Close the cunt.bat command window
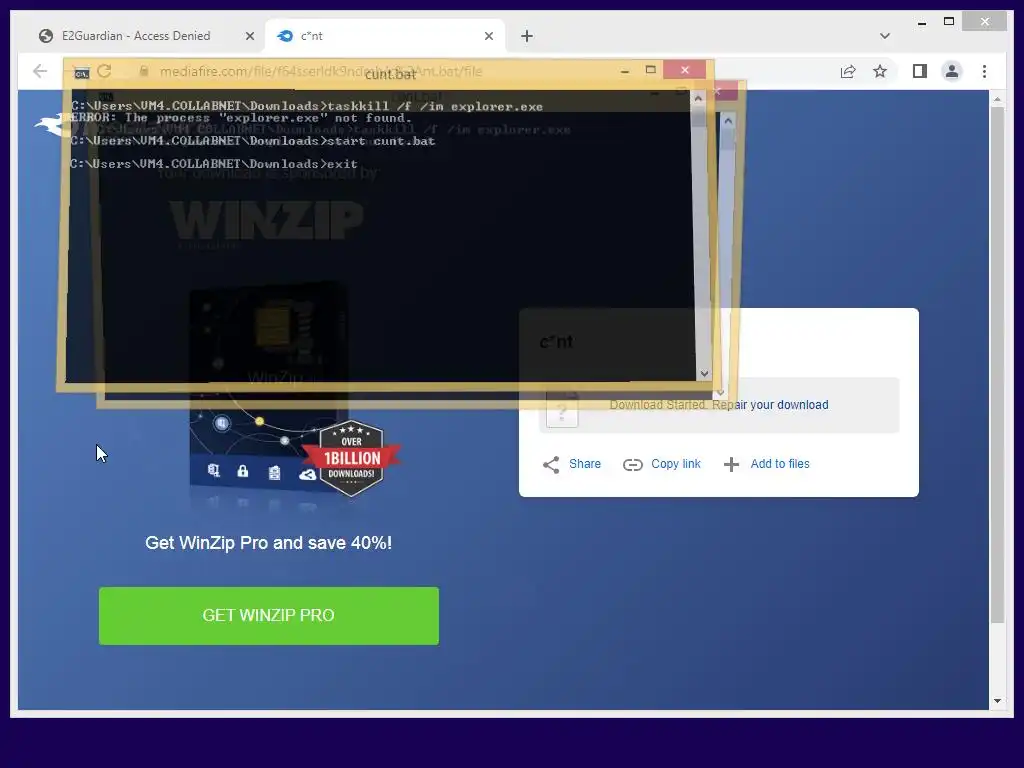 [x=684, y=70]
